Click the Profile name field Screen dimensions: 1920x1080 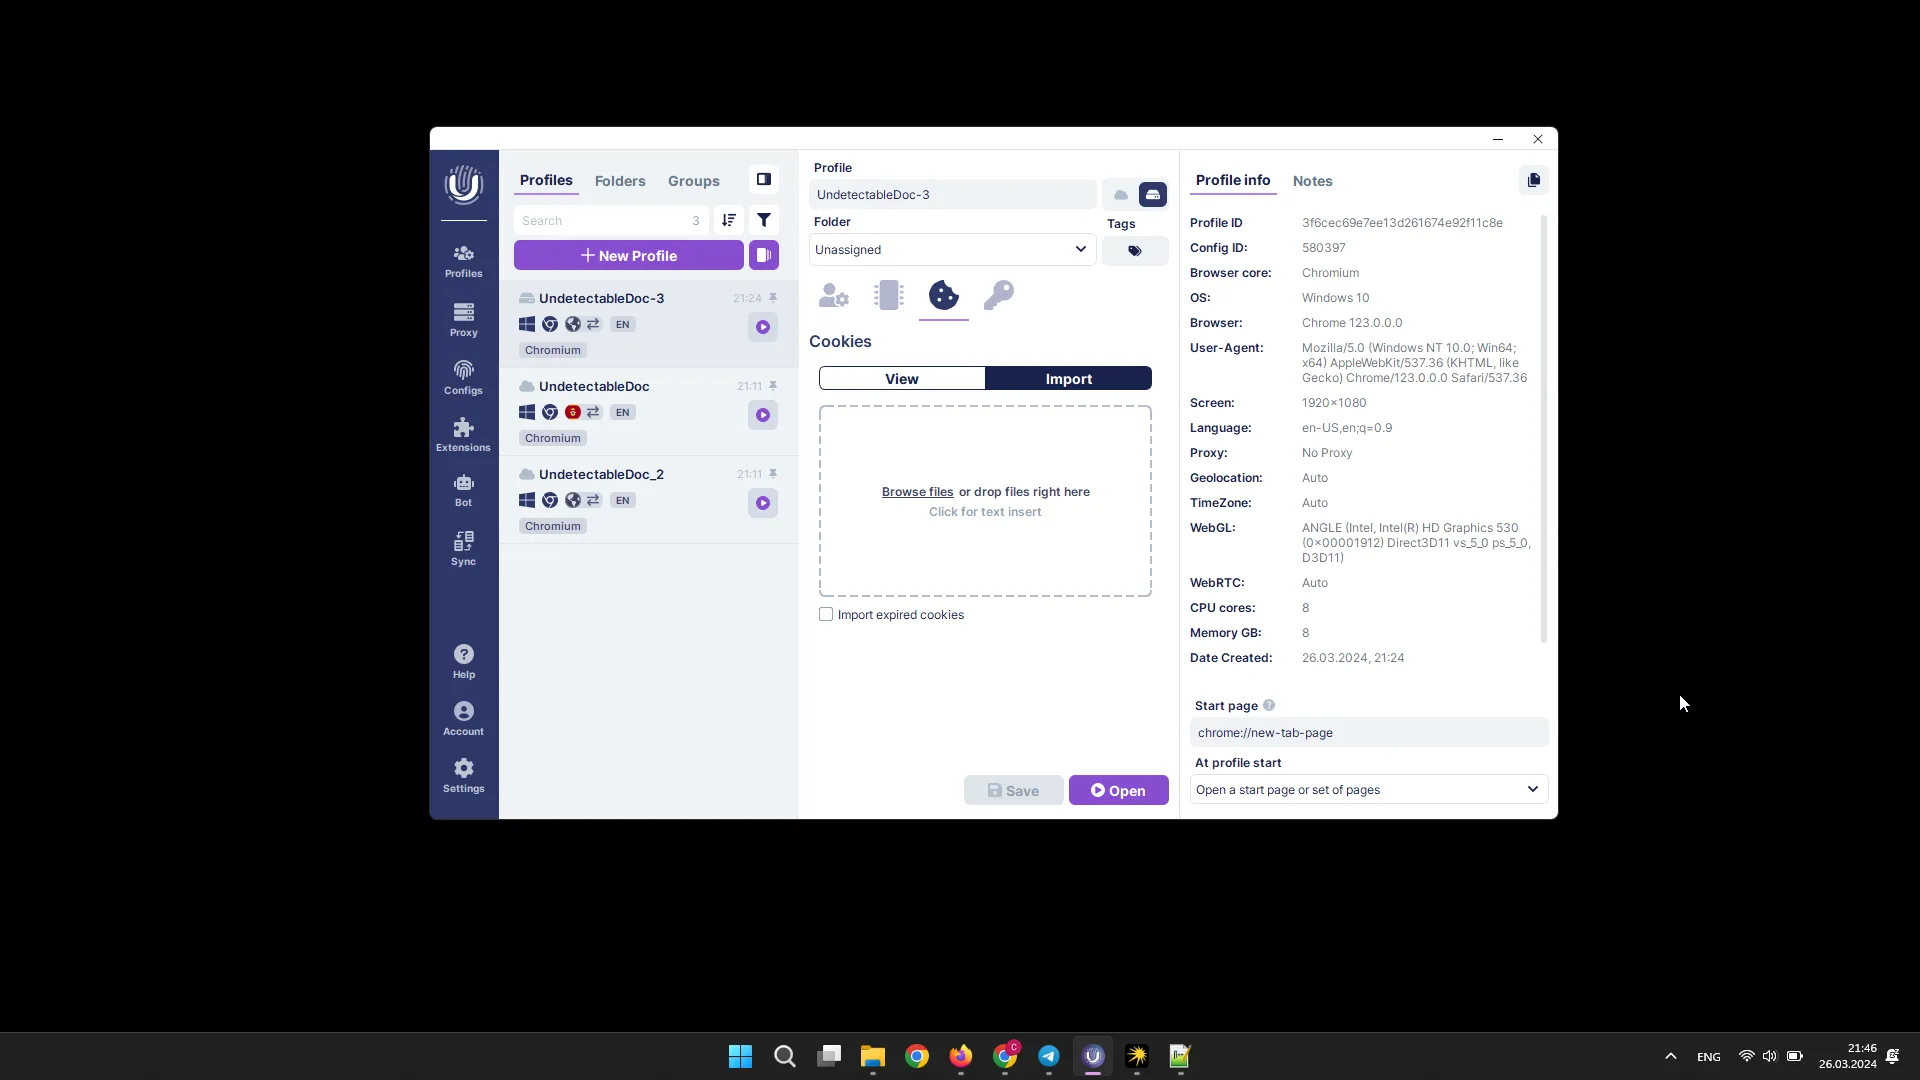(x=952, y=194)
